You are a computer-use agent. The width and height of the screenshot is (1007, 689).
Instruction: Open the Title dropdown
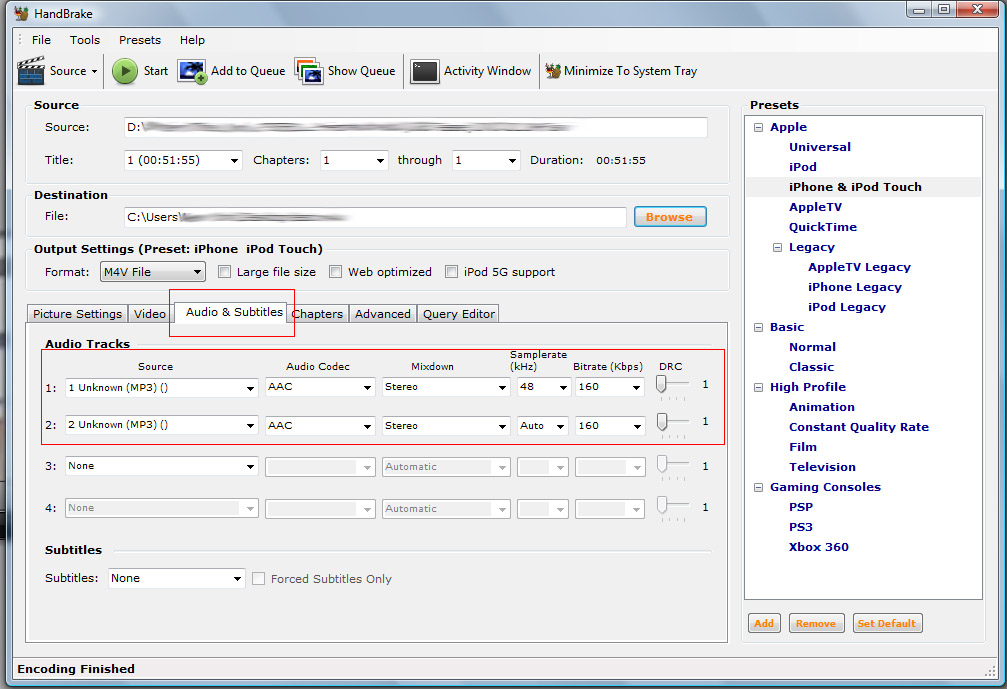pyautogui.click(x=183, y=160)
